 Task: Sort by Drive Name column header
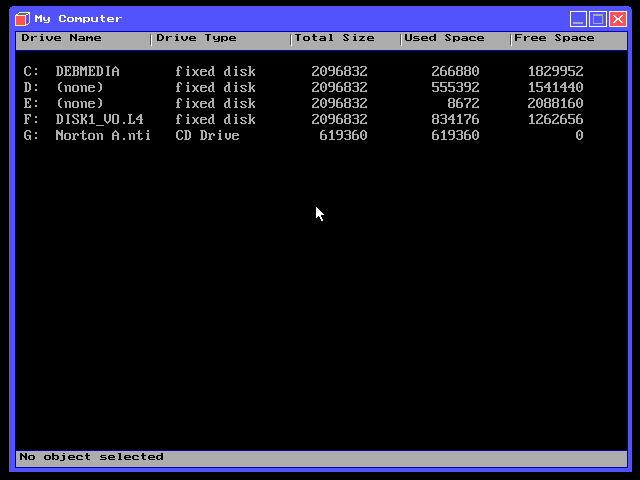pos(83,40)
